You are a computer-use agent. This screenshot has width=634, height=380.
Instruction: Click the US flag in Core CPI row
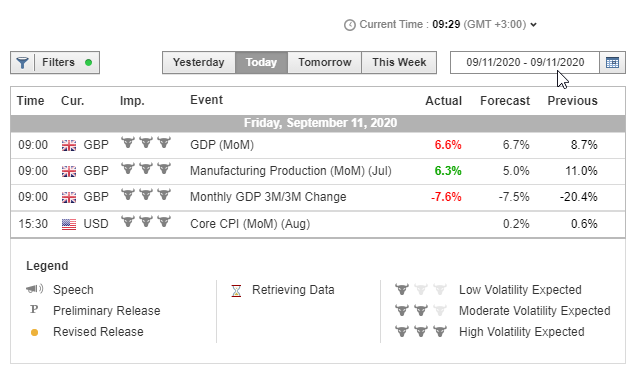[x=69, y=224]
